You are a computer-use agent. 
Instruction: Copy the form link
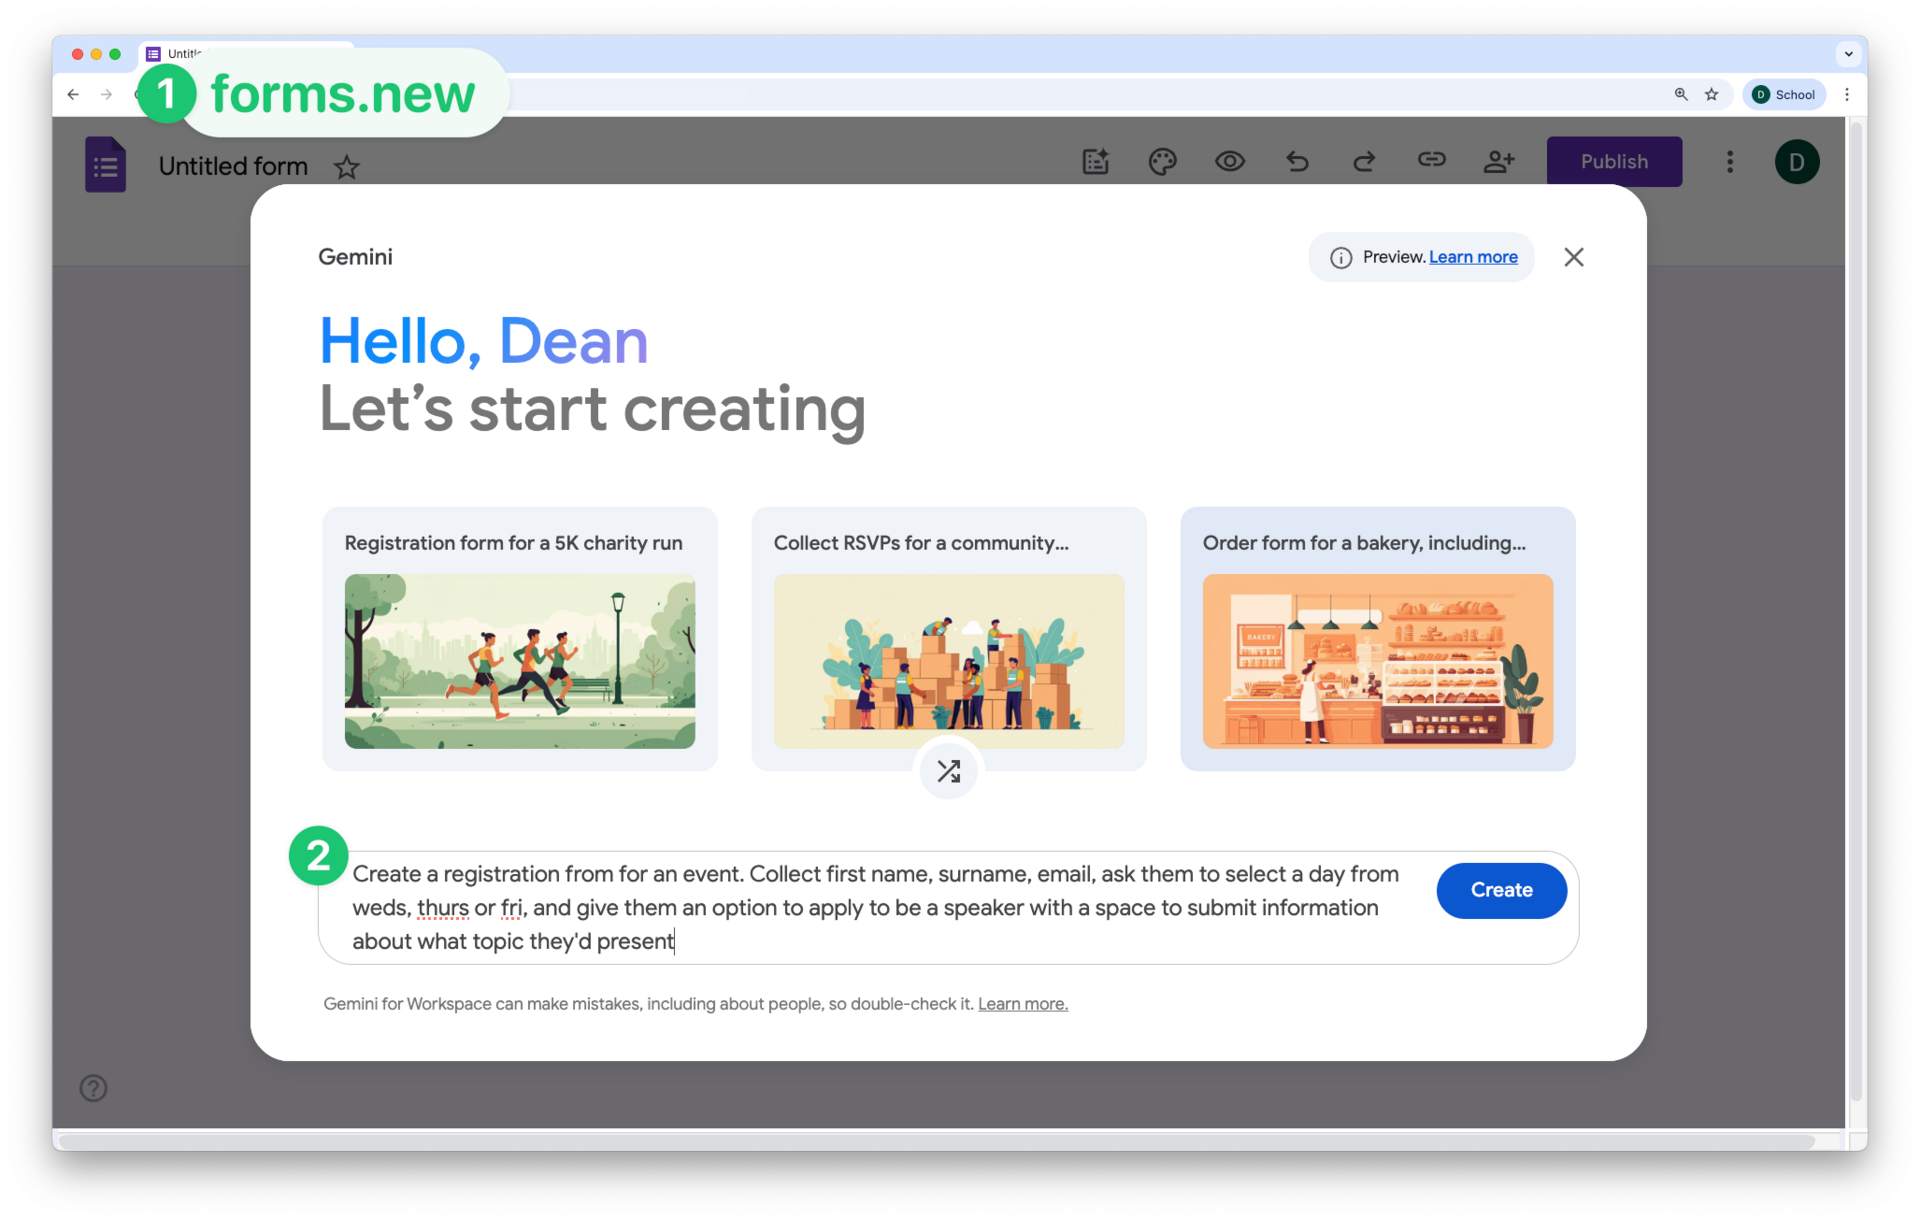point(1431,161)
